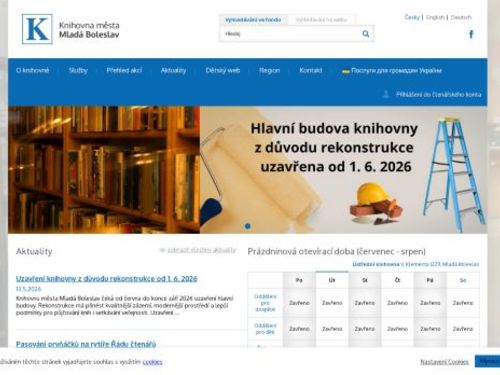Select the Út column header
Image resolution: width=500 pixels, height=375 pixels.
[332, 280]
